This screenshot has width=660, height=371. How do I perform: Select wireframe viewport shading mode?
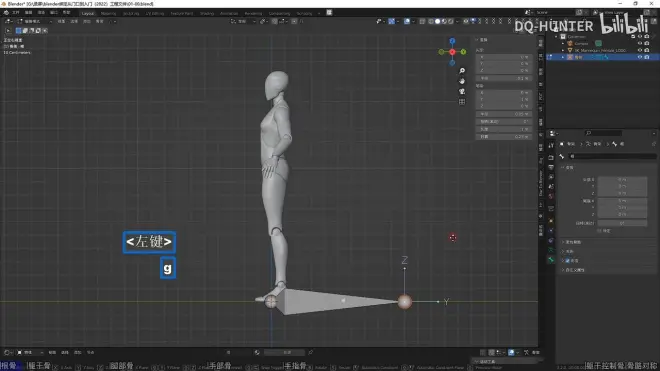[431, 21]
